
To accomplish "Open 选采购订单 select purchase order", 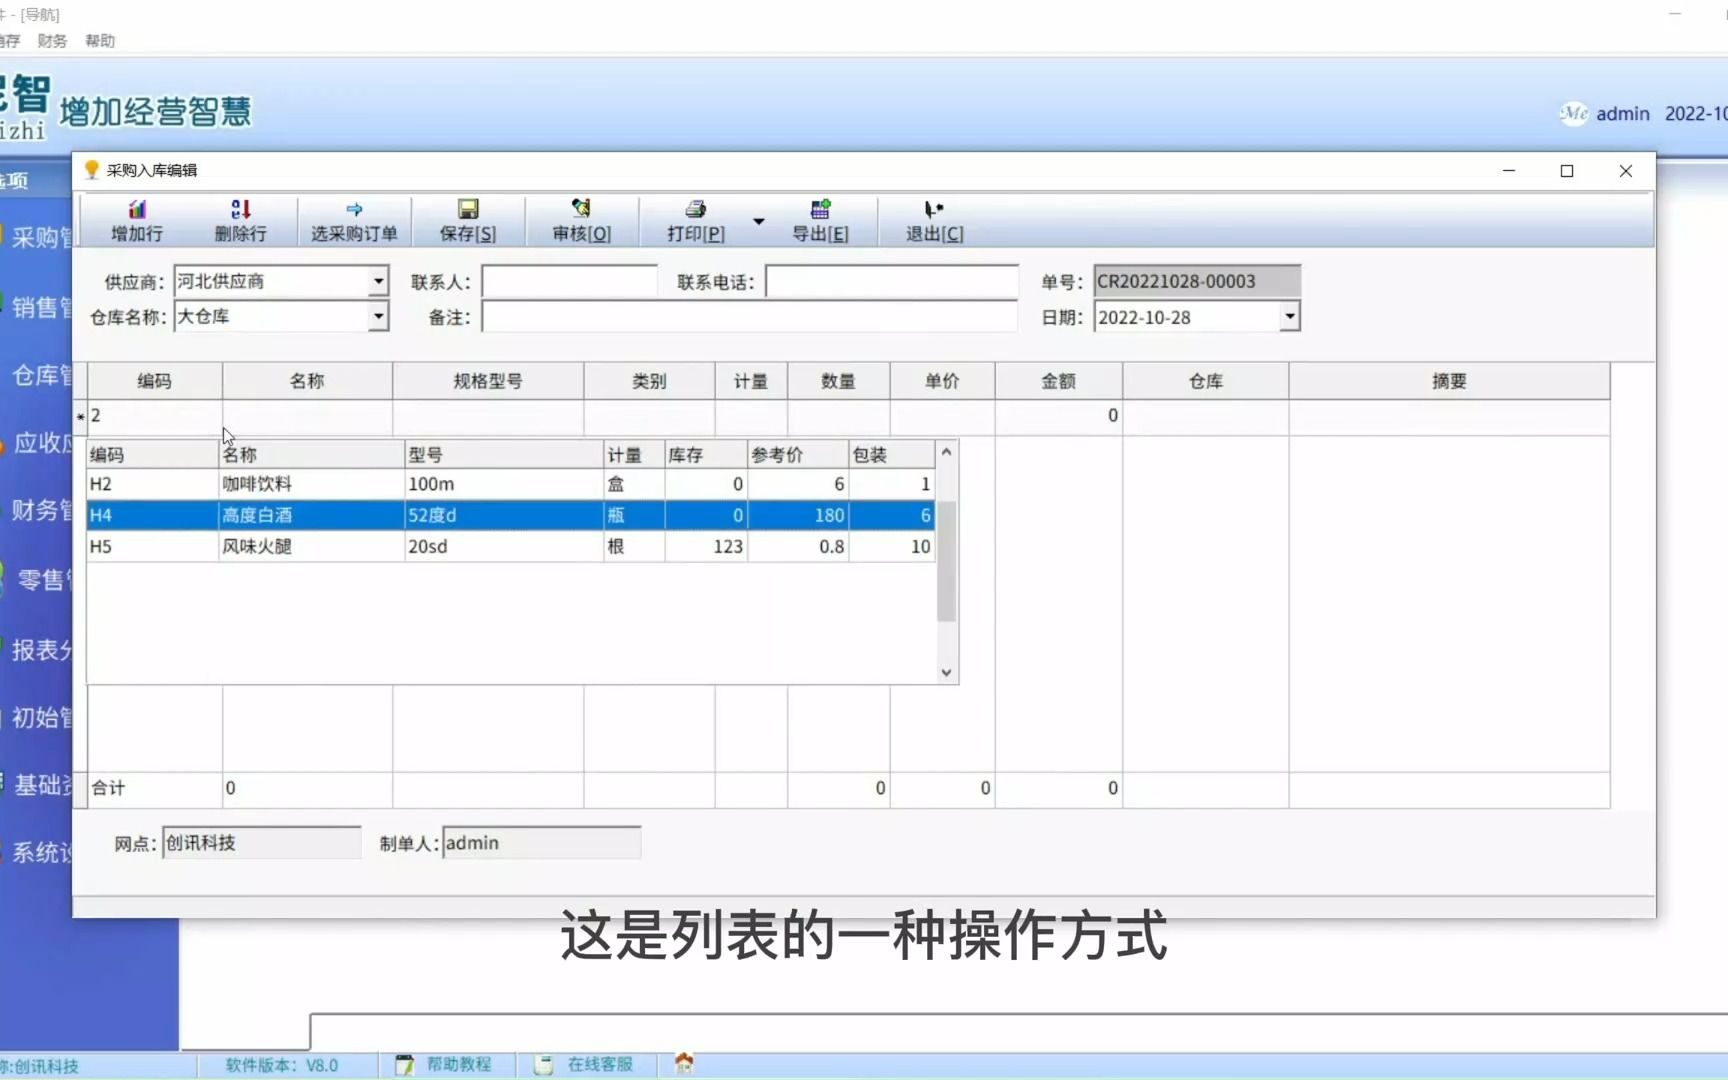I will pos(354,221).
